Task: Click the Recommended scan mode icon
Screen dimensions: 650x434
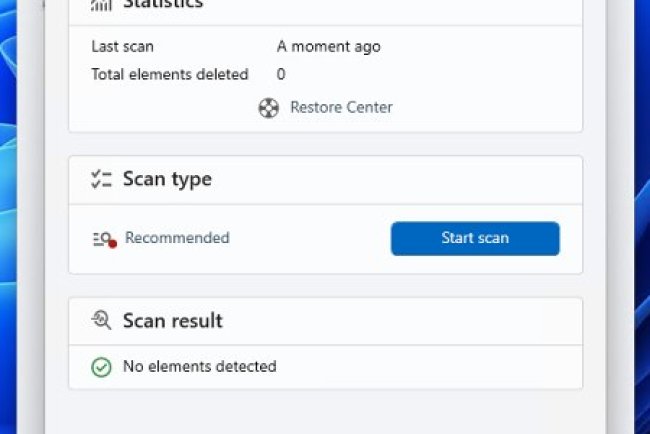Action: tap(104, 239)
